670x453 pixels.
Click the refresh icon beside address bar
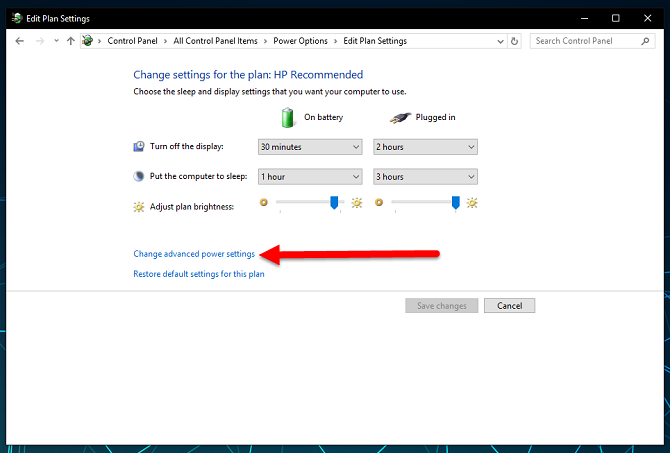[x=515, y=41]
